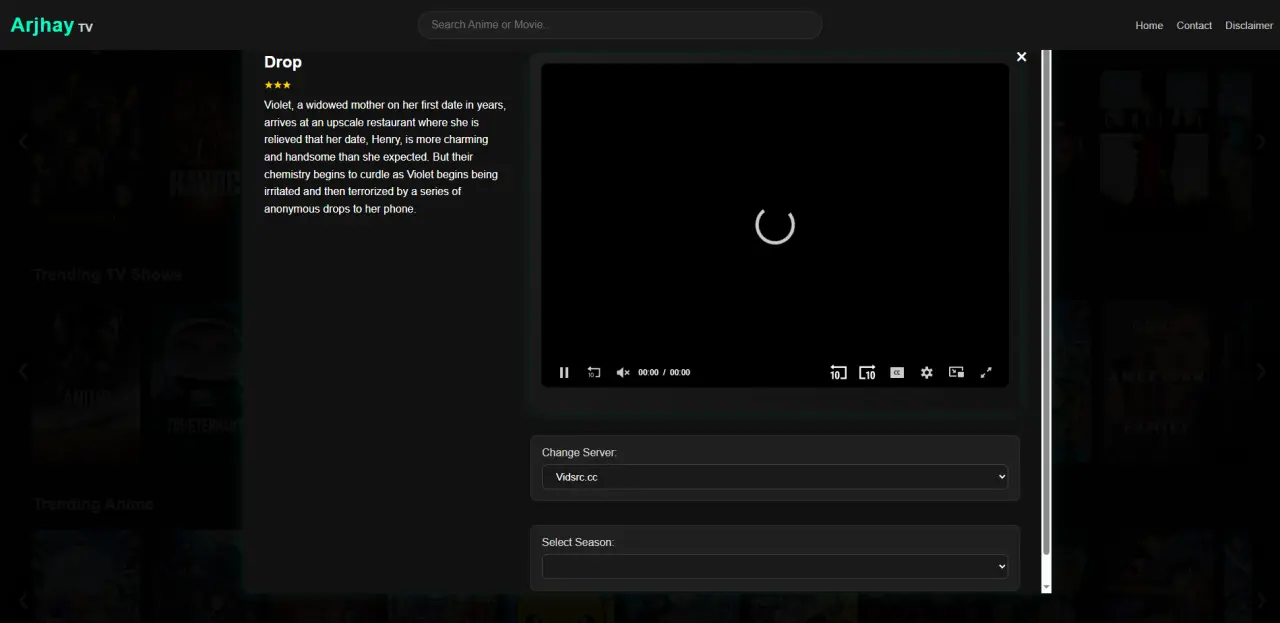Open the Contact page link
The width and height of the screenshot is (1280, 623).
click(1194, 25)
